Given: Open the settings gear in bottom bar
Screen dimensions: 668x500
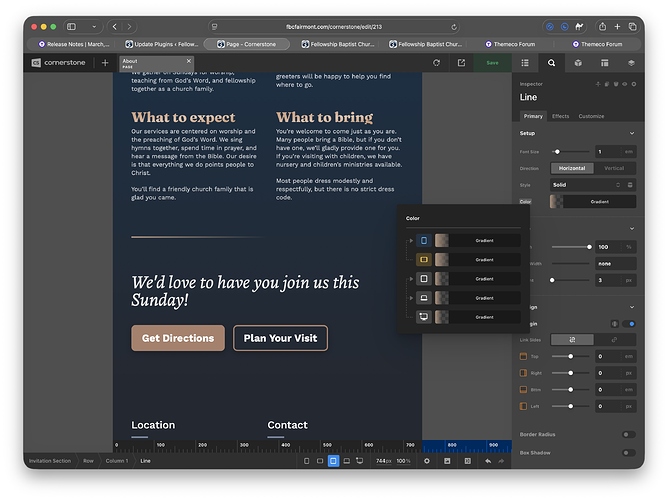Looking at the screenshot, I should [x=427, y=461].
